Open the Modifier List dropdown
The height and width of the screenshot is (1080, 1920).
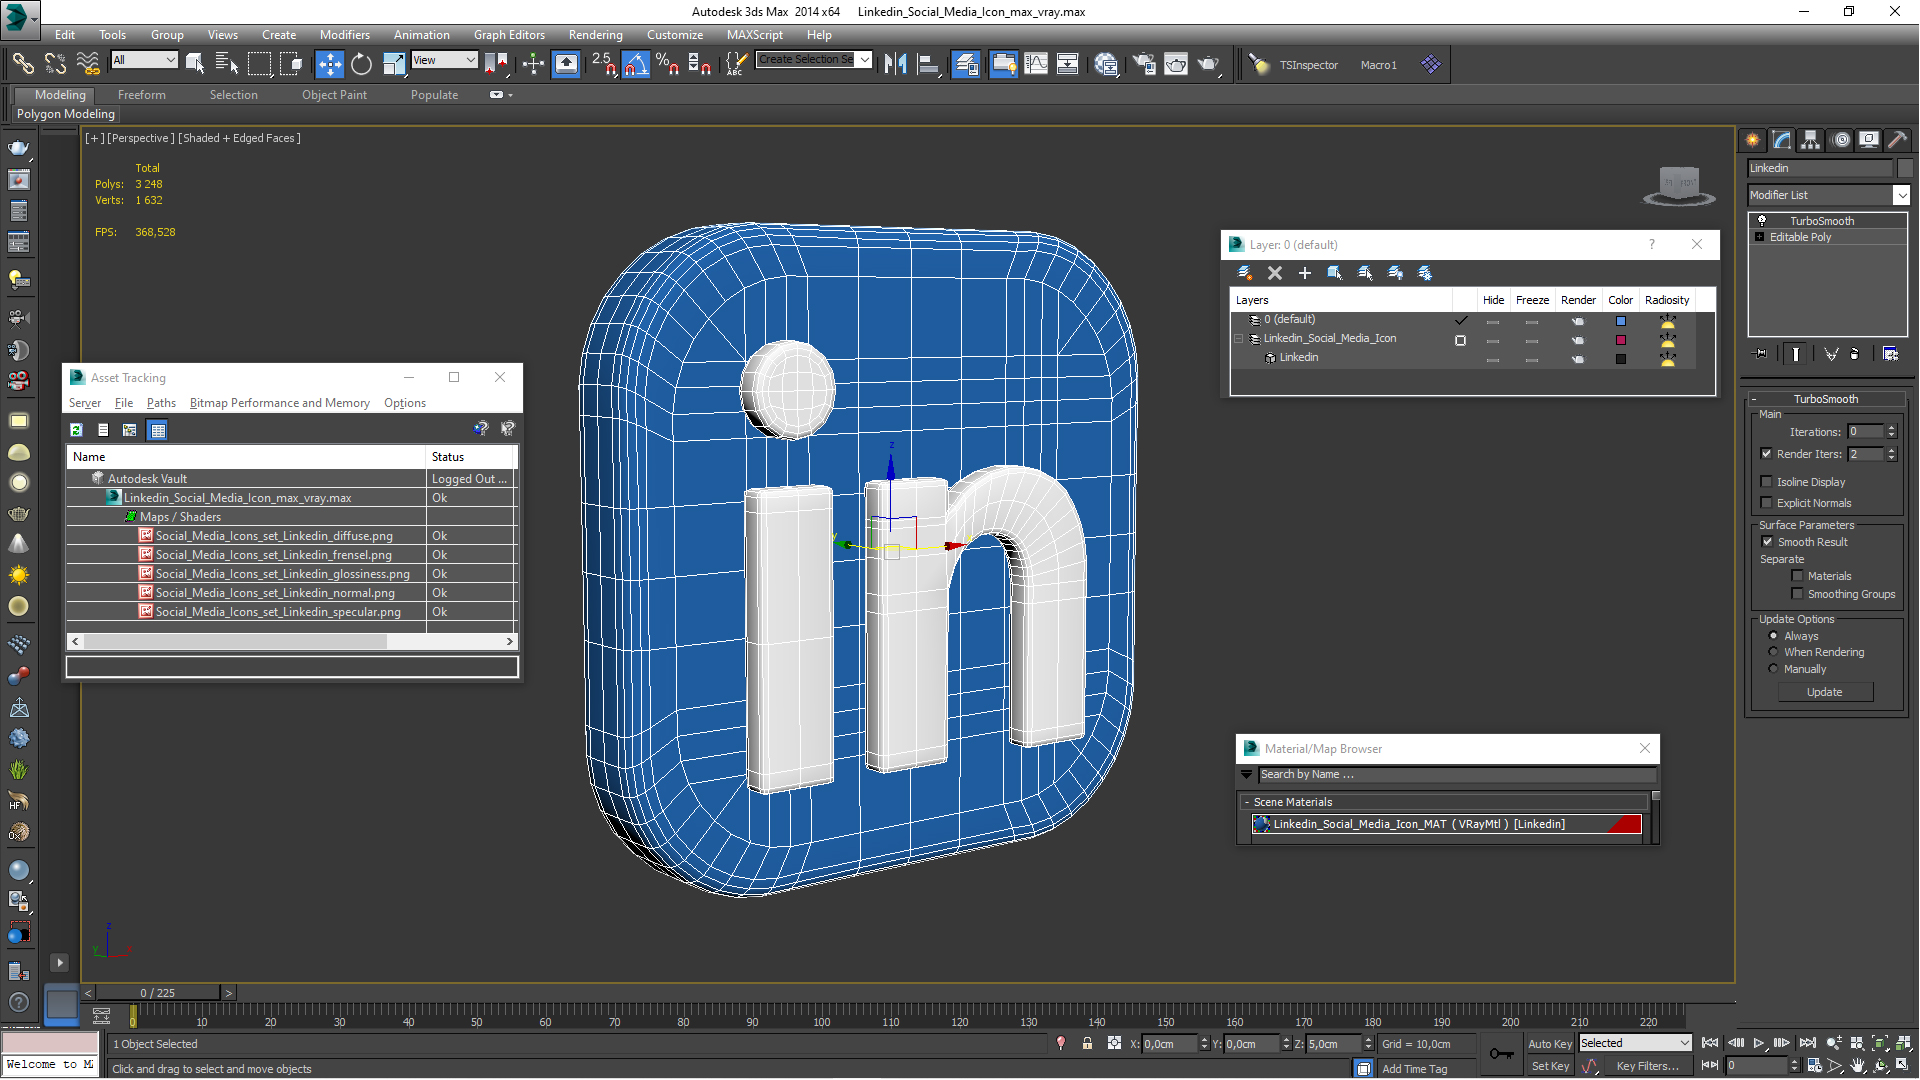1828,195
